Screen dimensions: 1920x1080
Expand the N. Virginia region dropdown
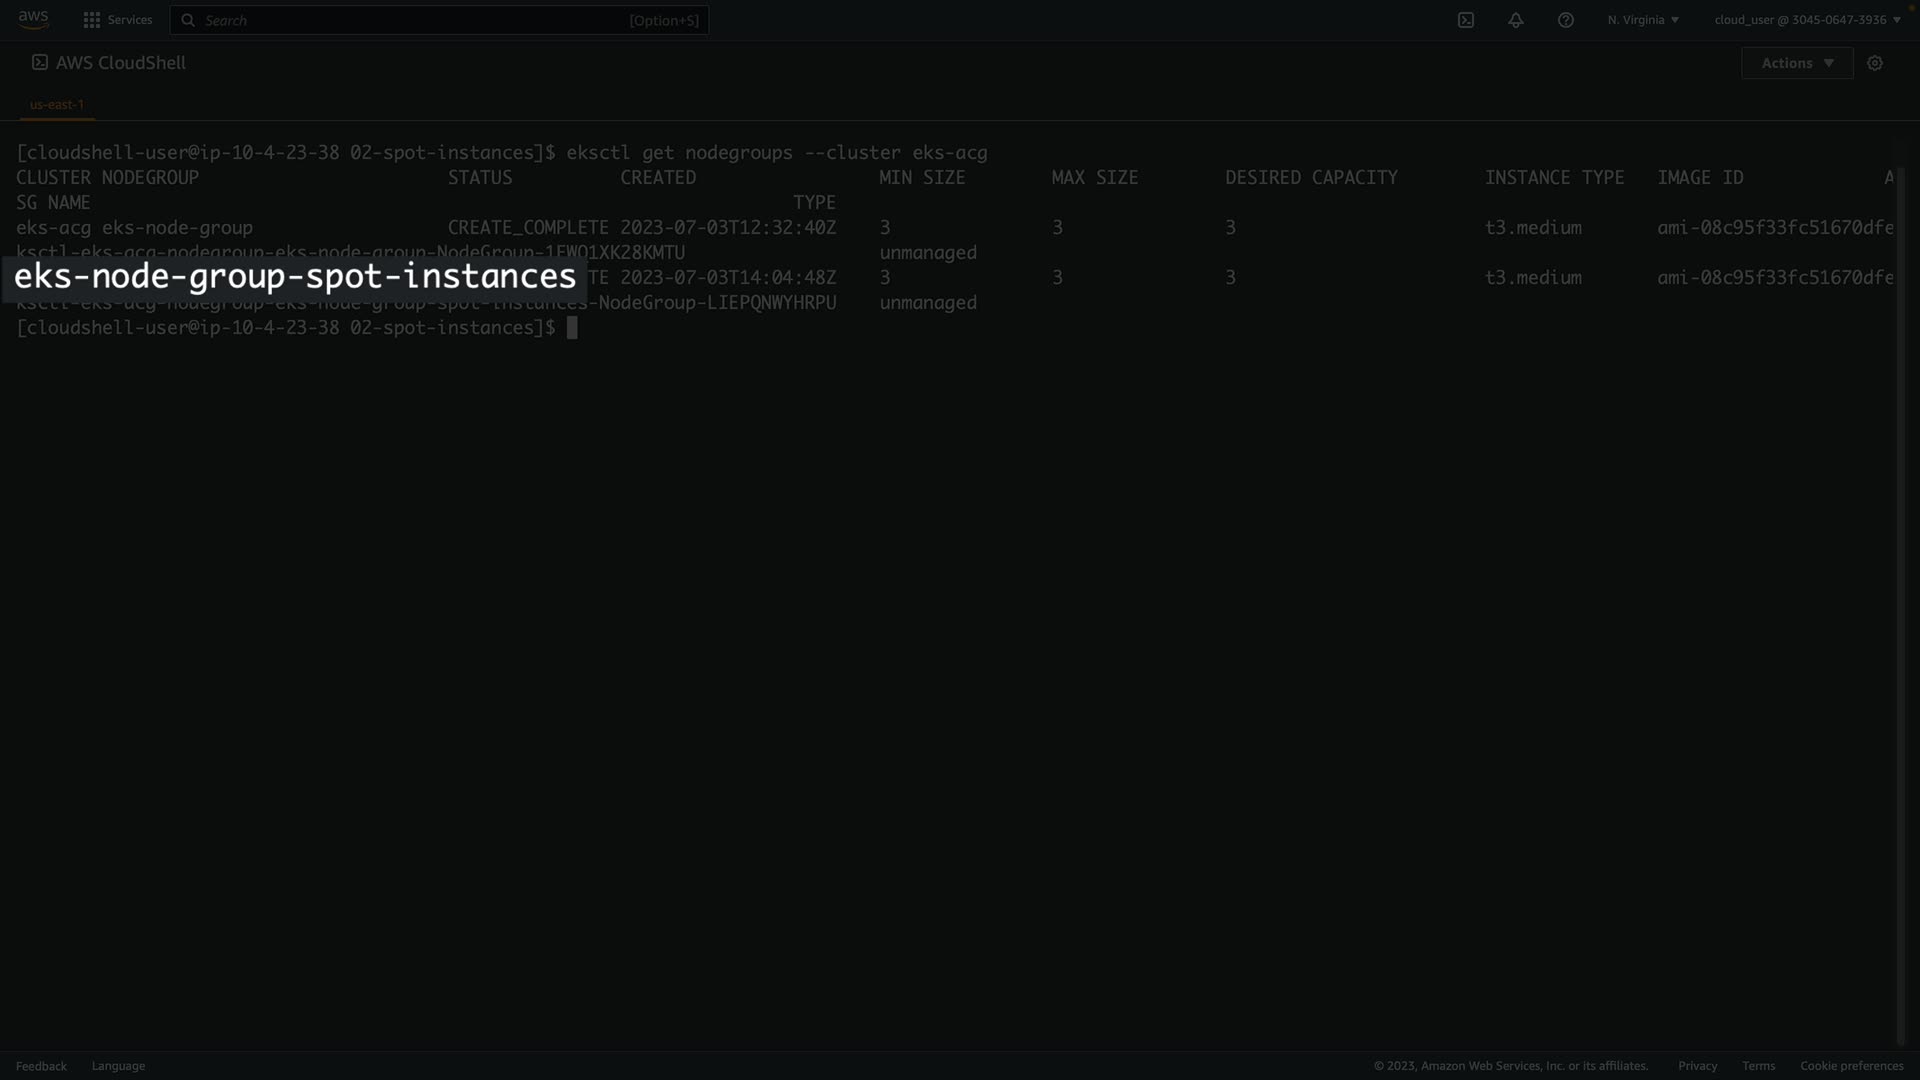coord(1643,20)
